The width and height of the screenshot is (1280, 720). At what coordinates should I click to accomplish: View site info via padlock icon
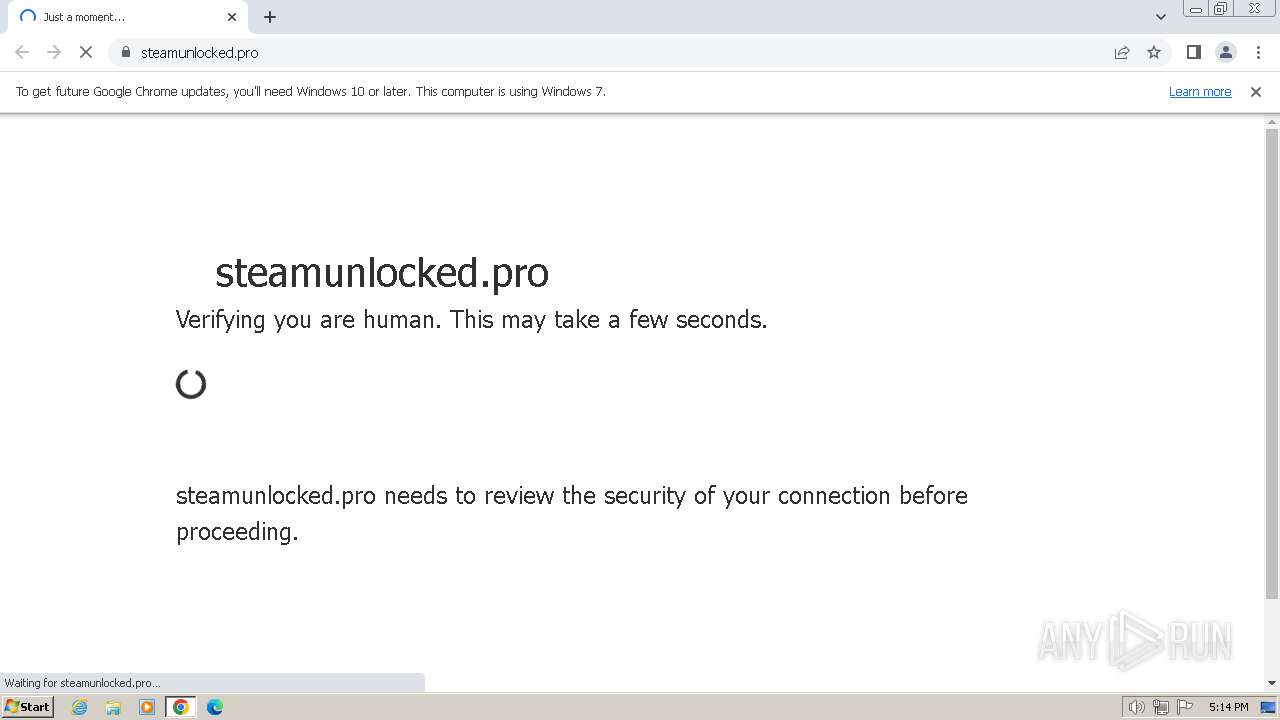[126, 52]
